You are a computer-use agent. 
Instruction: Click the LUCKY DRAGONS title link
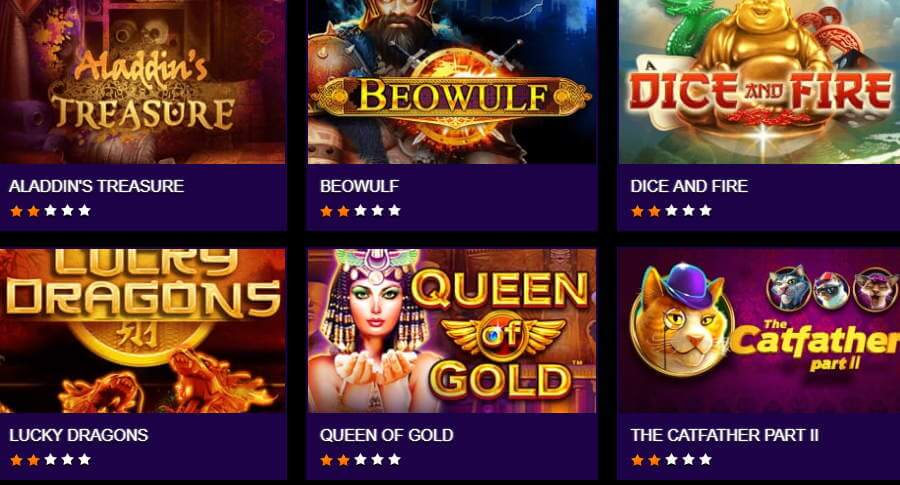coord(79,435)
